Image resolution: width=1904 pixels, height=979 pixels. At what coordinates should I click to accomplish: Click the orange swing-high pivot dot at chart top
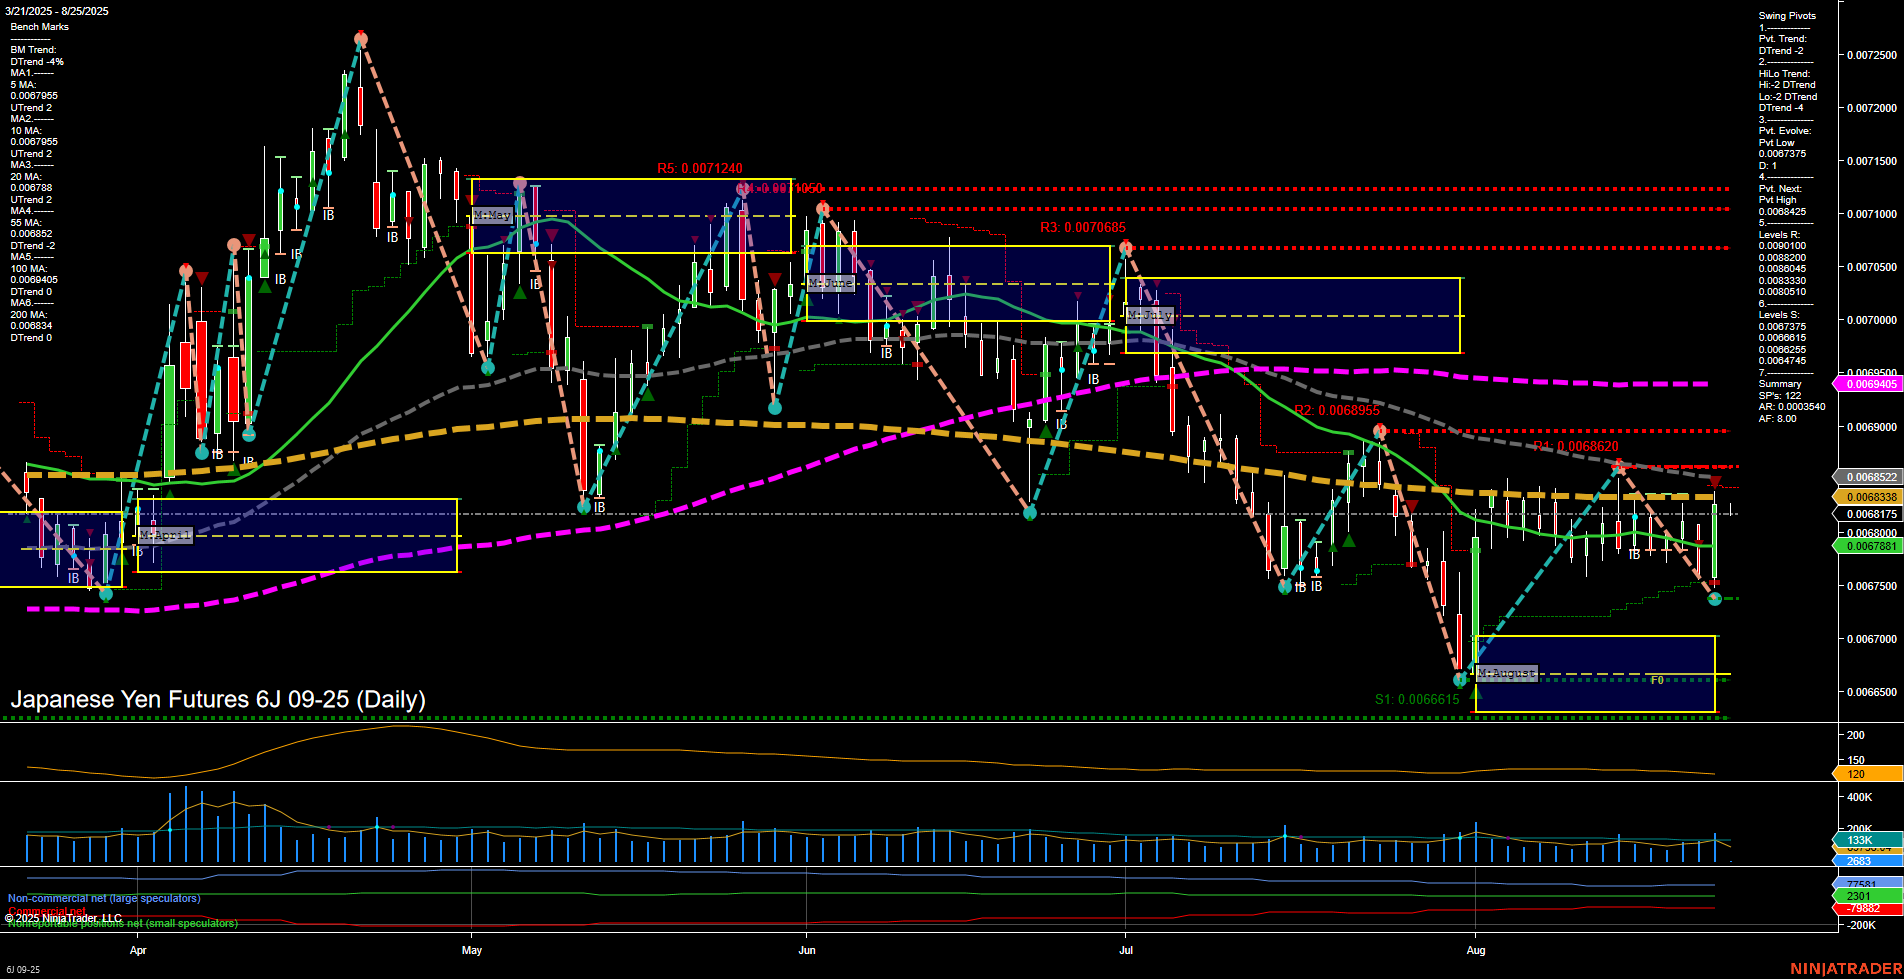point(361,38)
